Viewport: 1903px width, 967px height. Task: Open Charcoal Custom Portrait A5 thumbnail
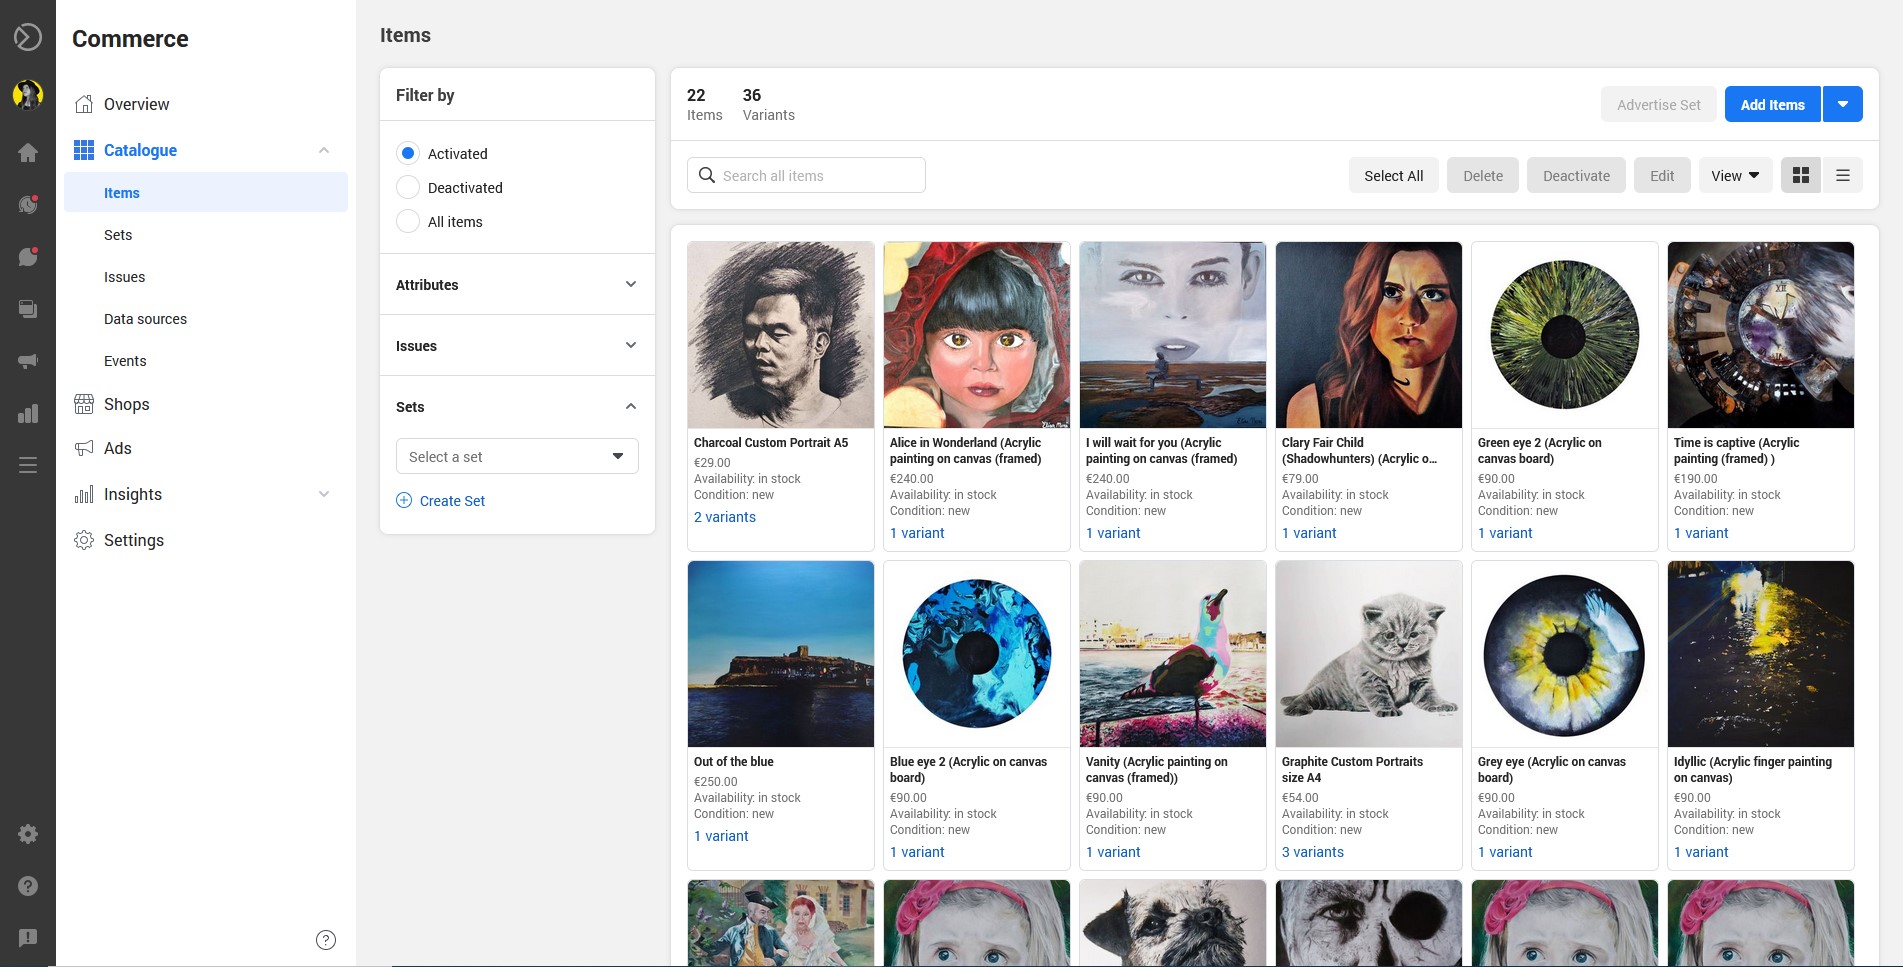(781, 335)
